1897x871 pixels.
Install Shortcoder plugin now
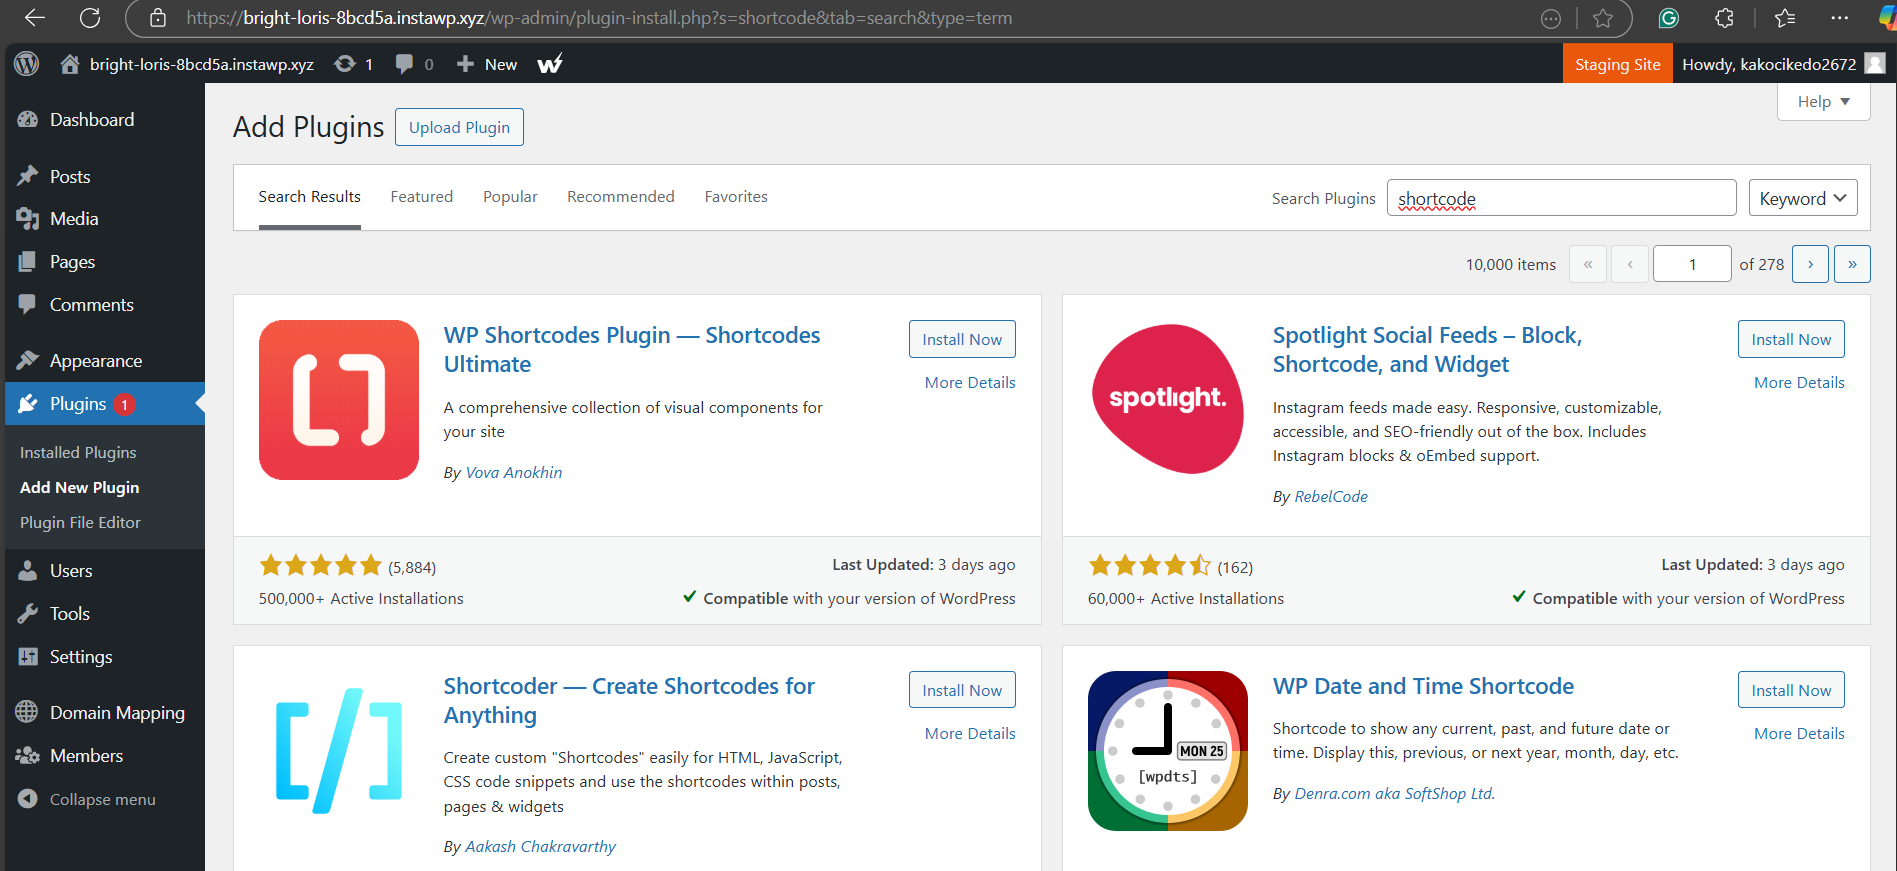coord(962,690)
